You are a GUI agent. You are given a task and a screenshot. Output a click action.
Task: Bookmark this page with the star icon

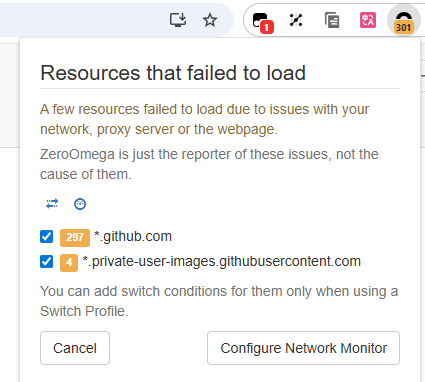[x=210, y=20]
